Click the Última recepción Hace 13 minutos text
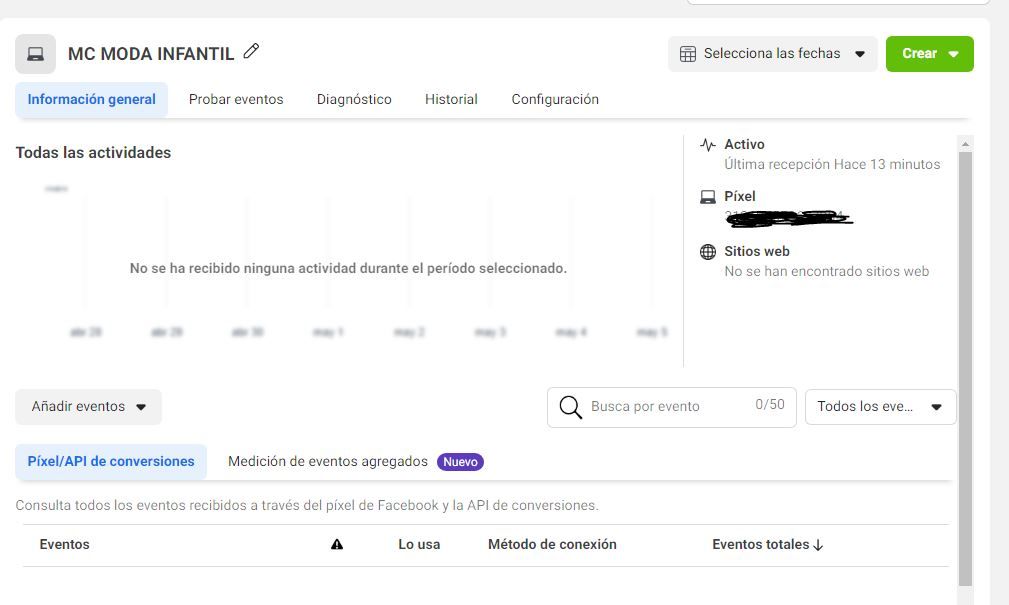This screenshot has width=1009, height=605. coord(832,165)
